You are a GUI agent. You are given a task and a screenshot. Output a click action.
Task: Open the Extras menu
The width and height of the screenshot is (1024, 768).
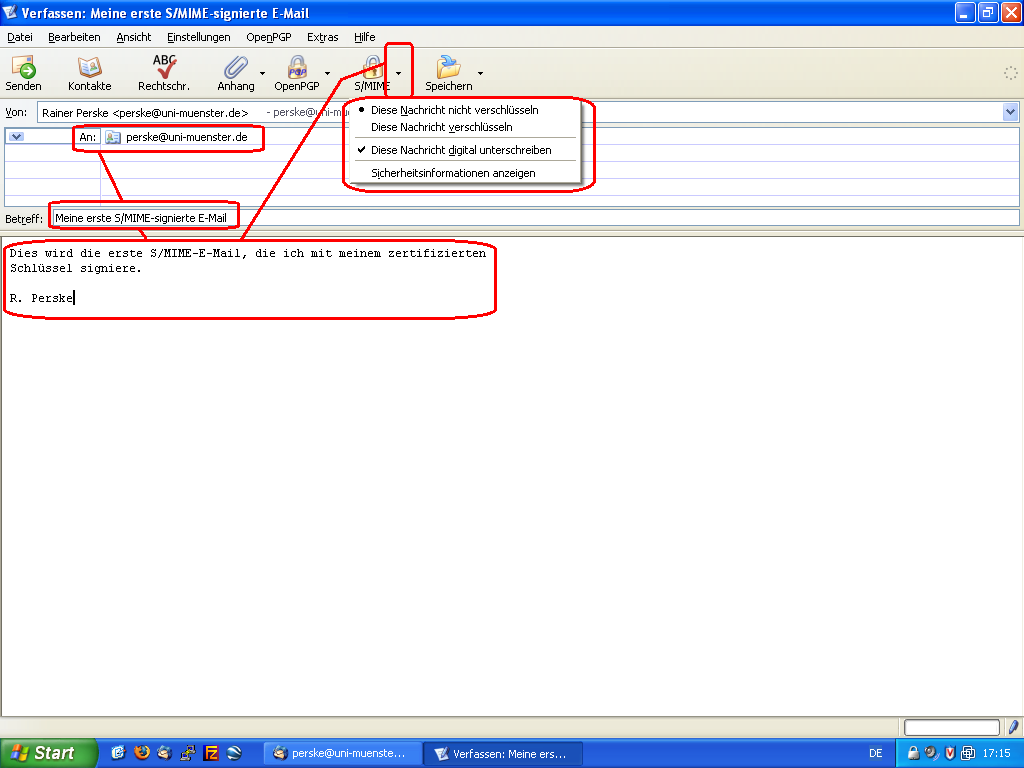[x=322, y=37]
